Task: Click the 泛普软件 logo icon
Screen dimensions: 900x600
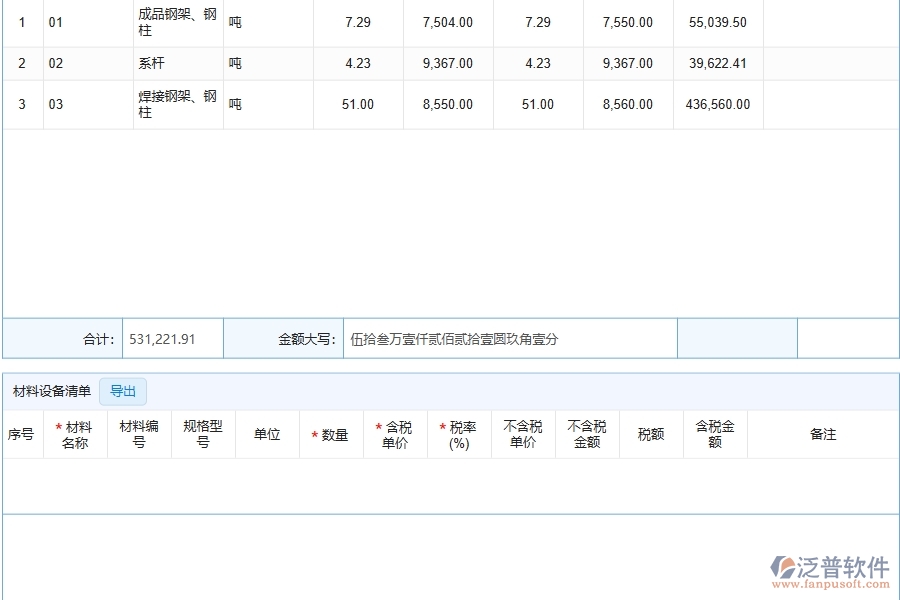Action: pyautogui.click(x=782, y=569)
